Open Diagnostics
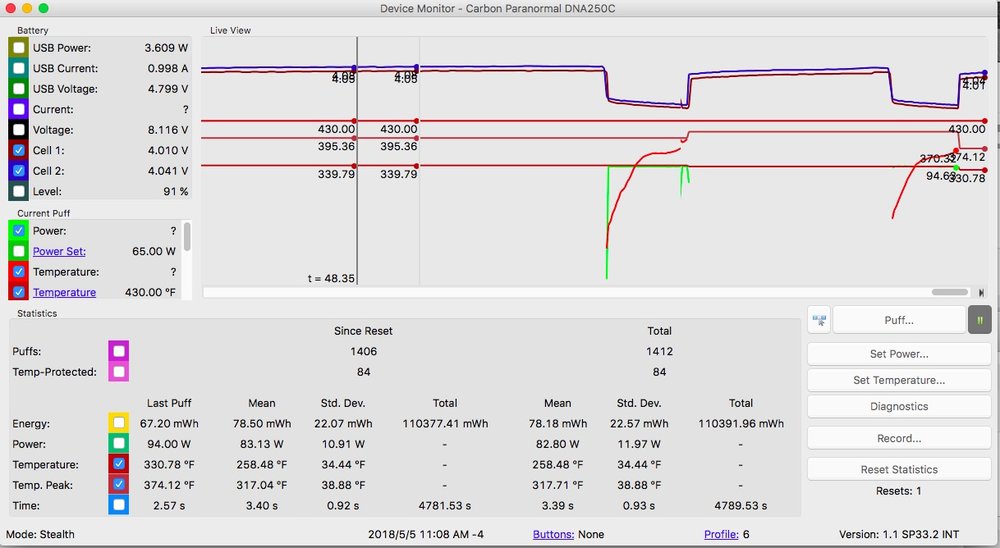 [899, 407]
